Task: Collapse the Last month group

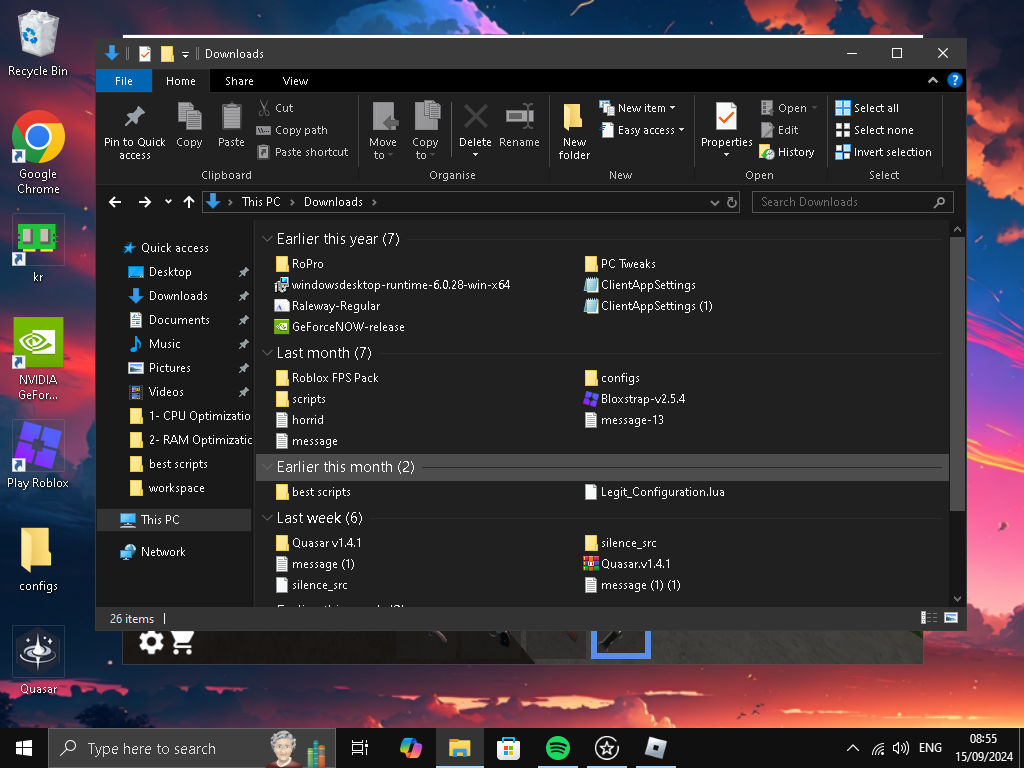Action: [266, 353]
